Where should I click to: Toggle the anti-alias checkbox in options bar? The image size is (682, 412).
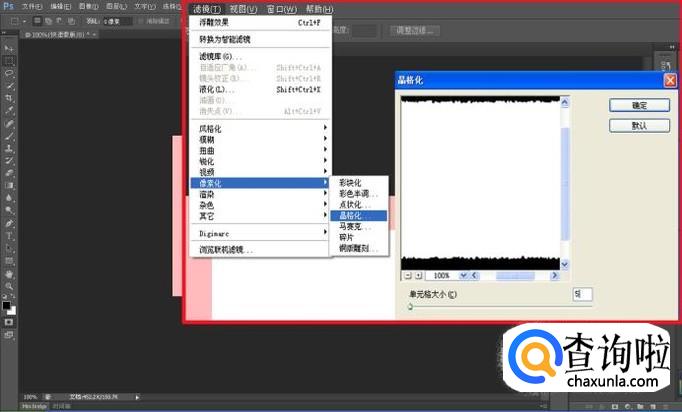pyautogui.click(x=140, y=21)
